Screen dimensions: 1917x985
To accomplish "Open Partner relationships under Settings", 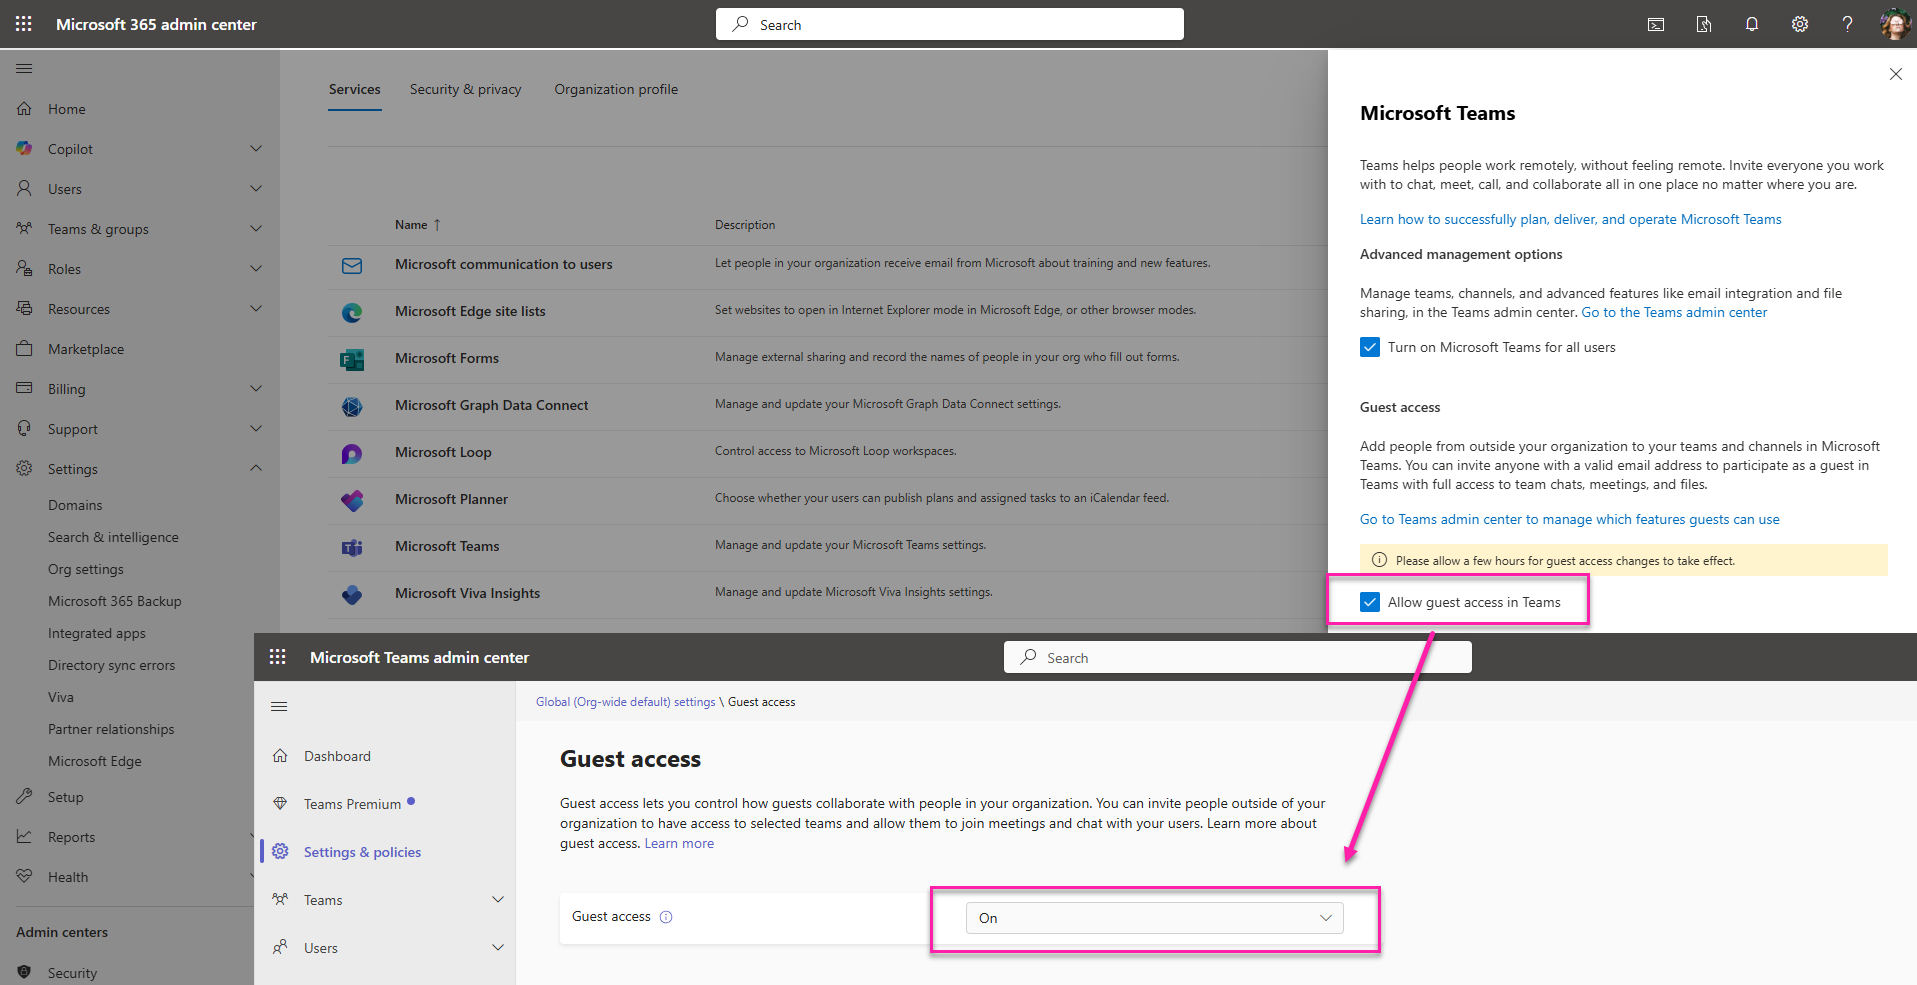I will coord(111,729).
